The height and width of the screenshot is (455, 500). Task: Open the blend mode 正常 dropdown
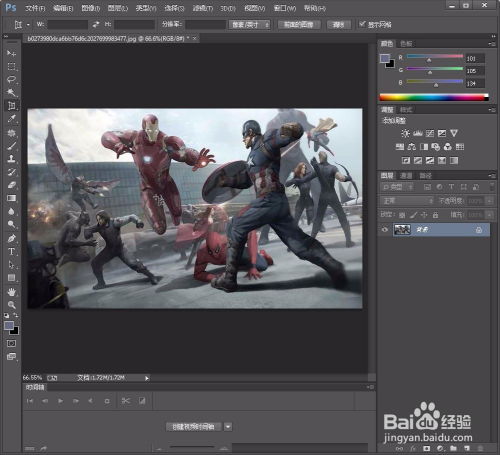(x=407, y=201)
